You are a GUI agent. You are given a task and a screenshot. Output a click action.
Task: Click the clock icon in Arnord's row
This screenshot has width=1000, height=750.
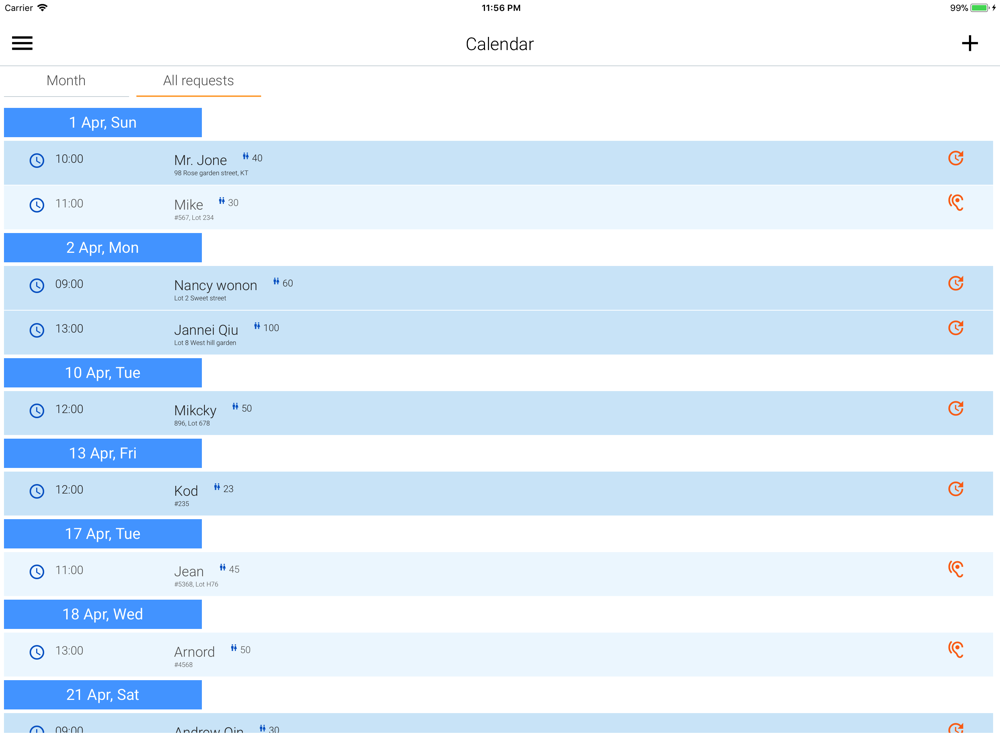pos(37,651)
